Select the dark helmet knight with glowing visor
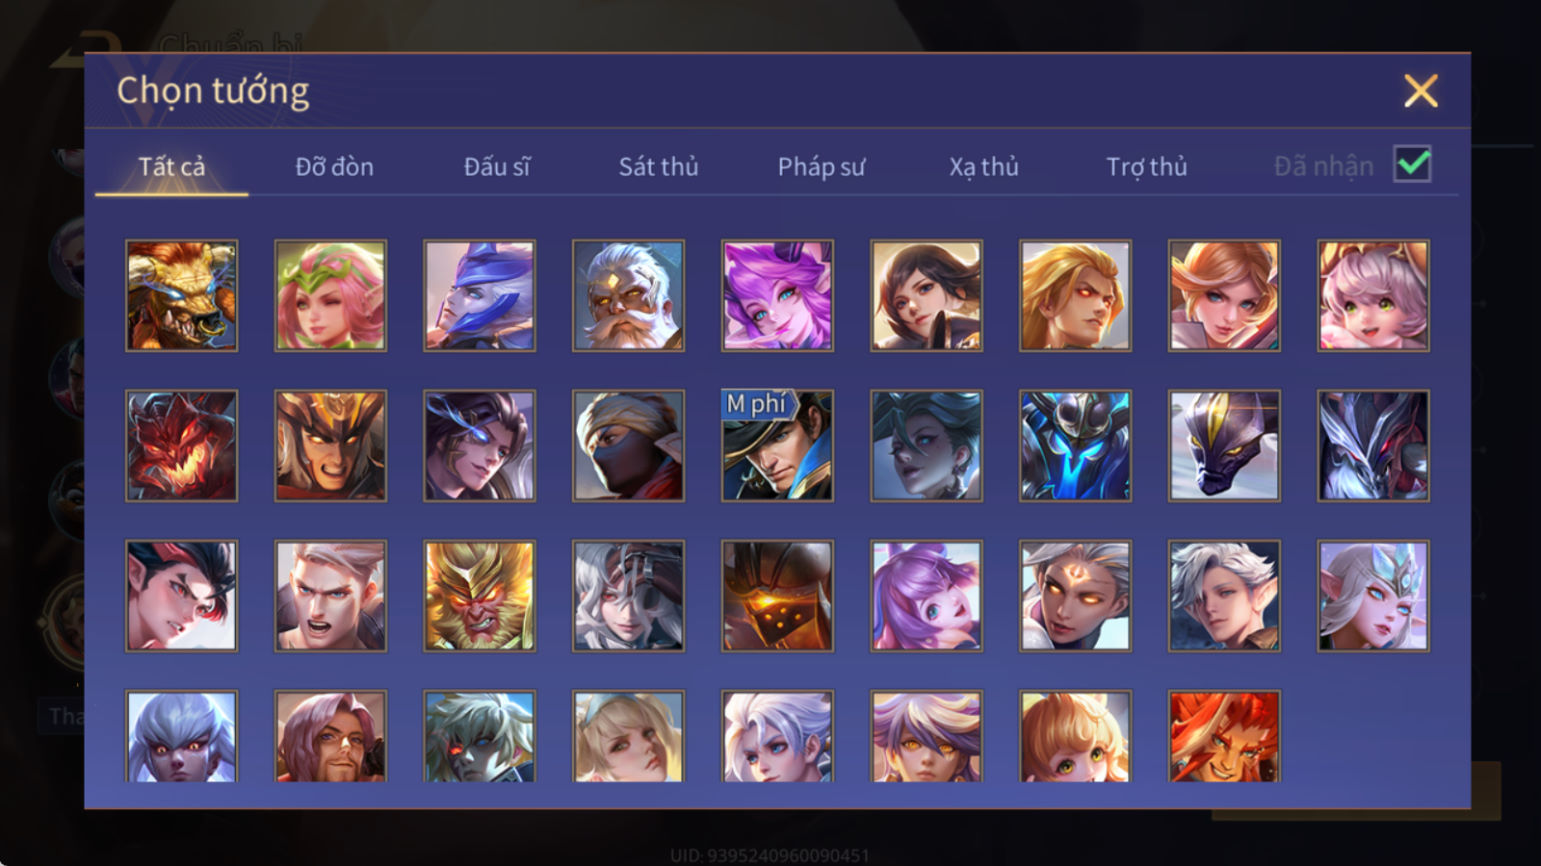Image resolution: width=1541 pixels, height=866 pixels. (x=777, y=596)
